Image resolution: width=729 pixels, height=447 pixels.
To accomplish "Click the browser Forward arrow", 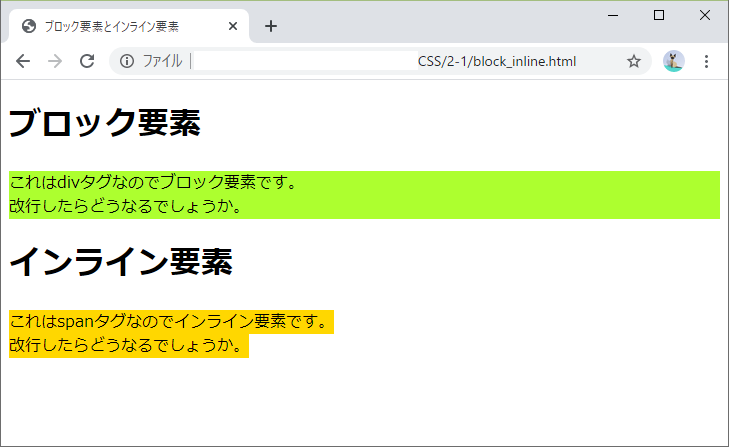I will coord(55,61).
